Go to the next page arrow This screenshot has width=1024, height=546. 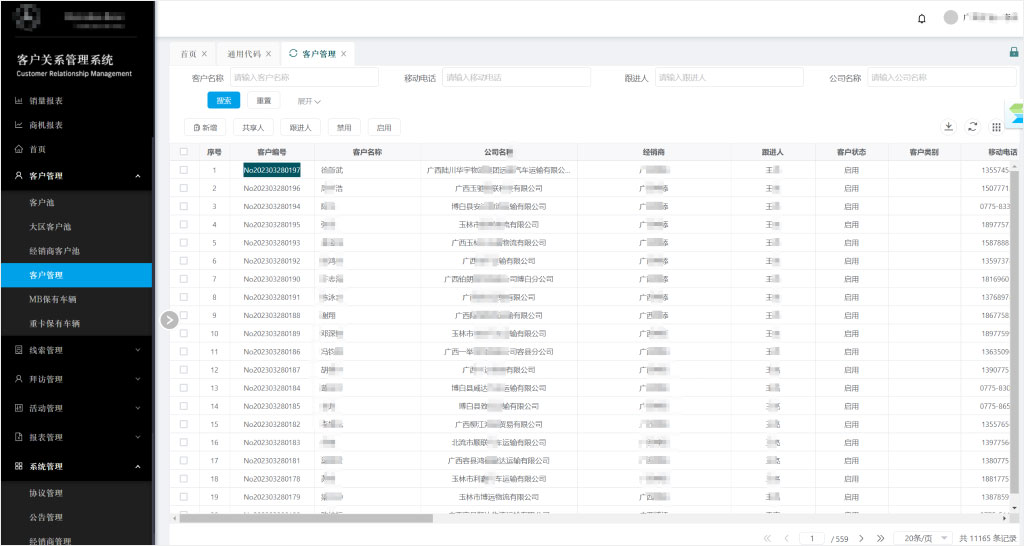(861, 538)
